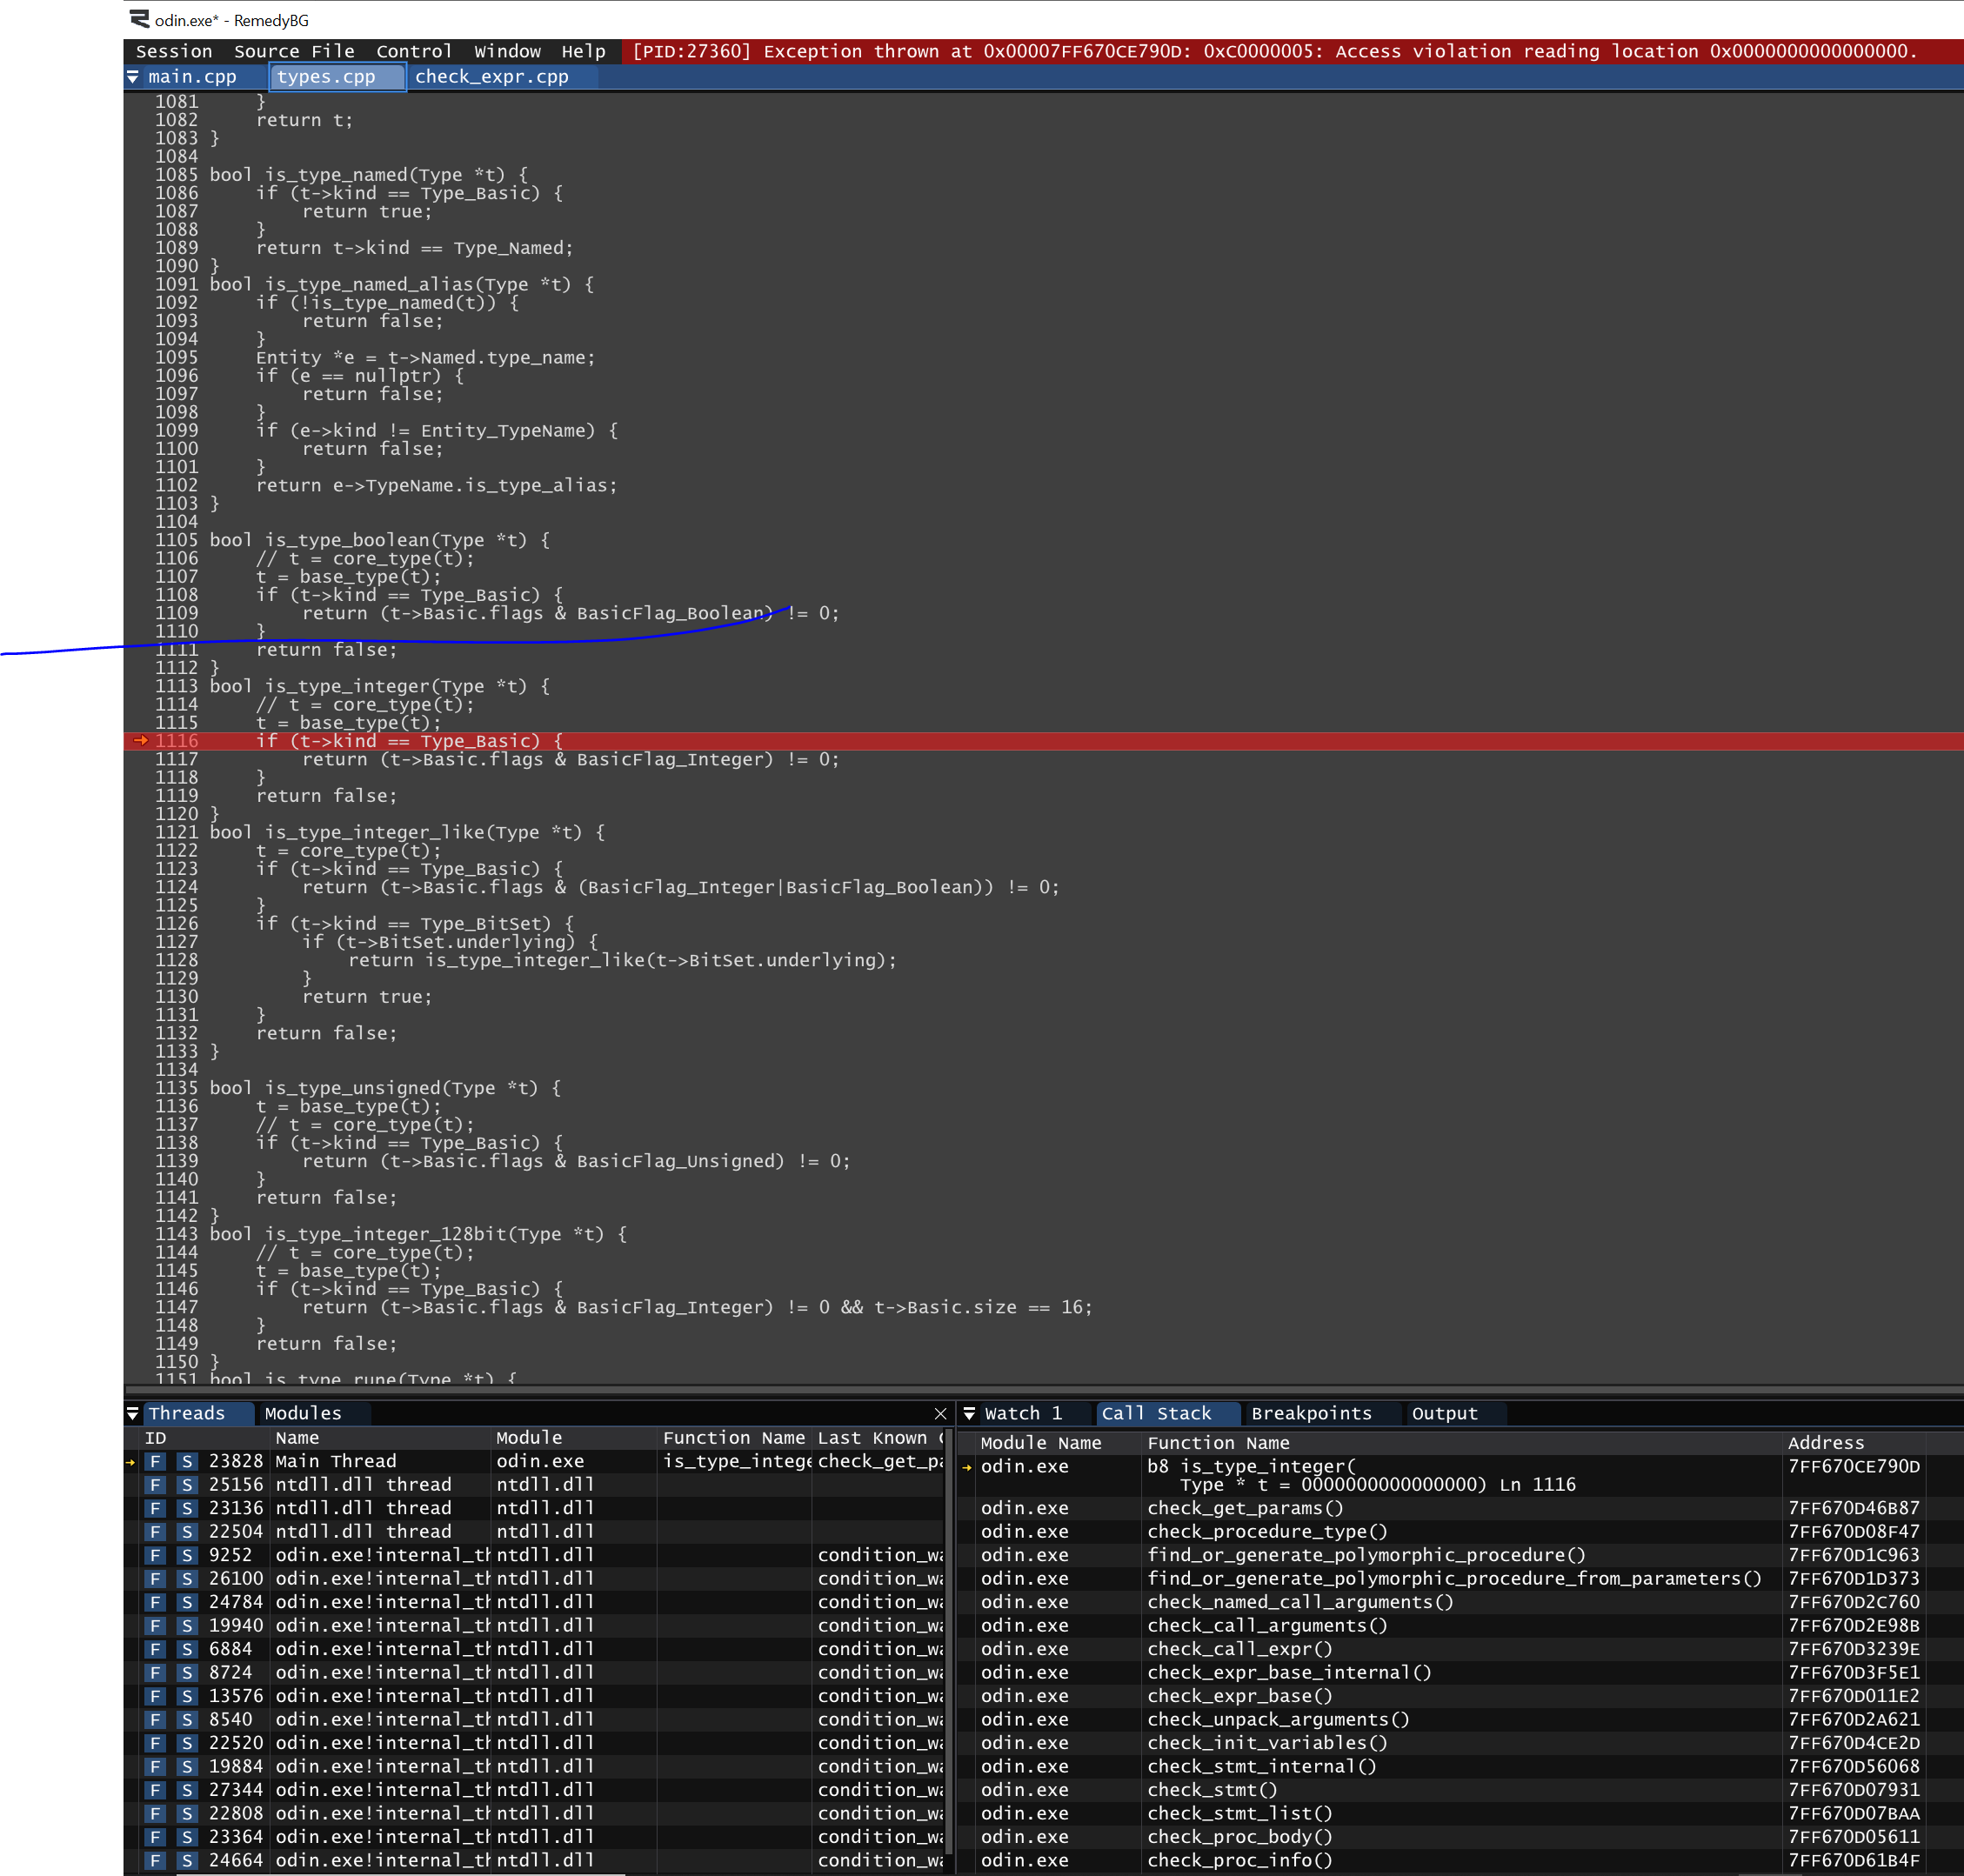Toggle the F button for thread 27344

156,1790
